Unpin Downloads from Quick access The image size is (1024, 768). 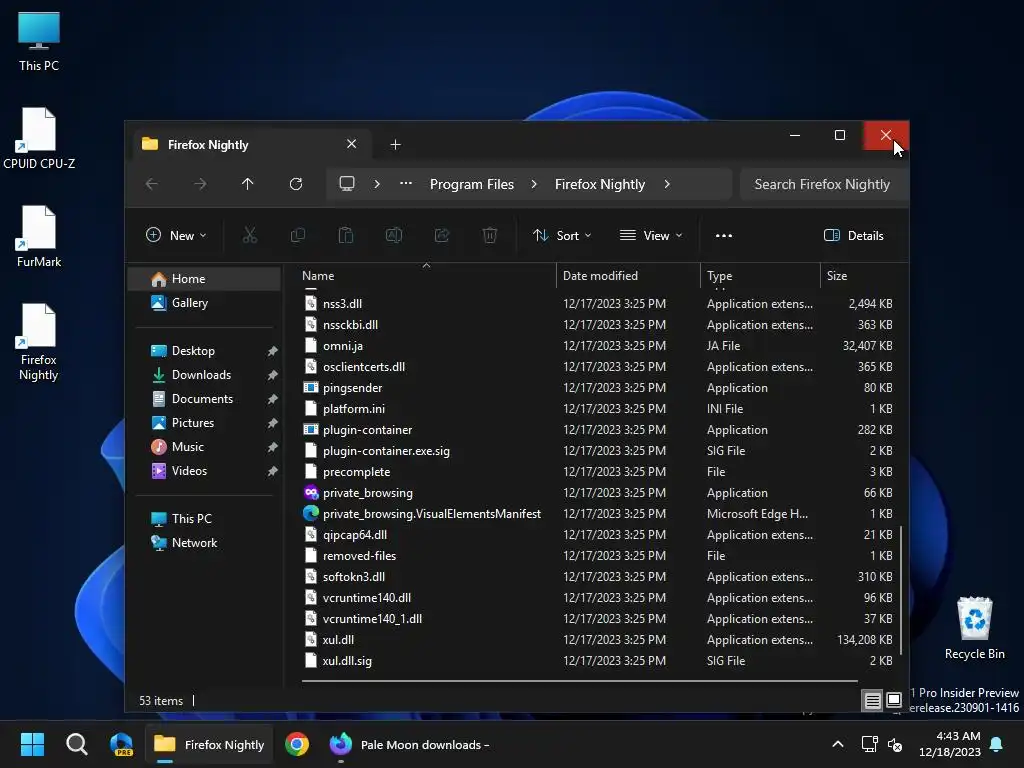272,375
